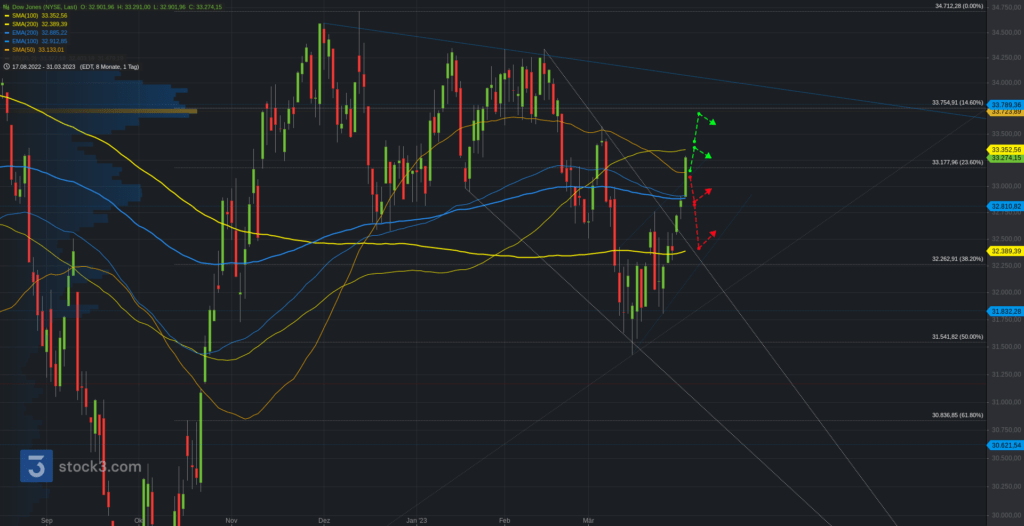The height and width of the screenshot is (526, 1024).
Task: Click the candlestick chart icon before Dow Jones
Action: pyautogui.click(x=7, y=7)
